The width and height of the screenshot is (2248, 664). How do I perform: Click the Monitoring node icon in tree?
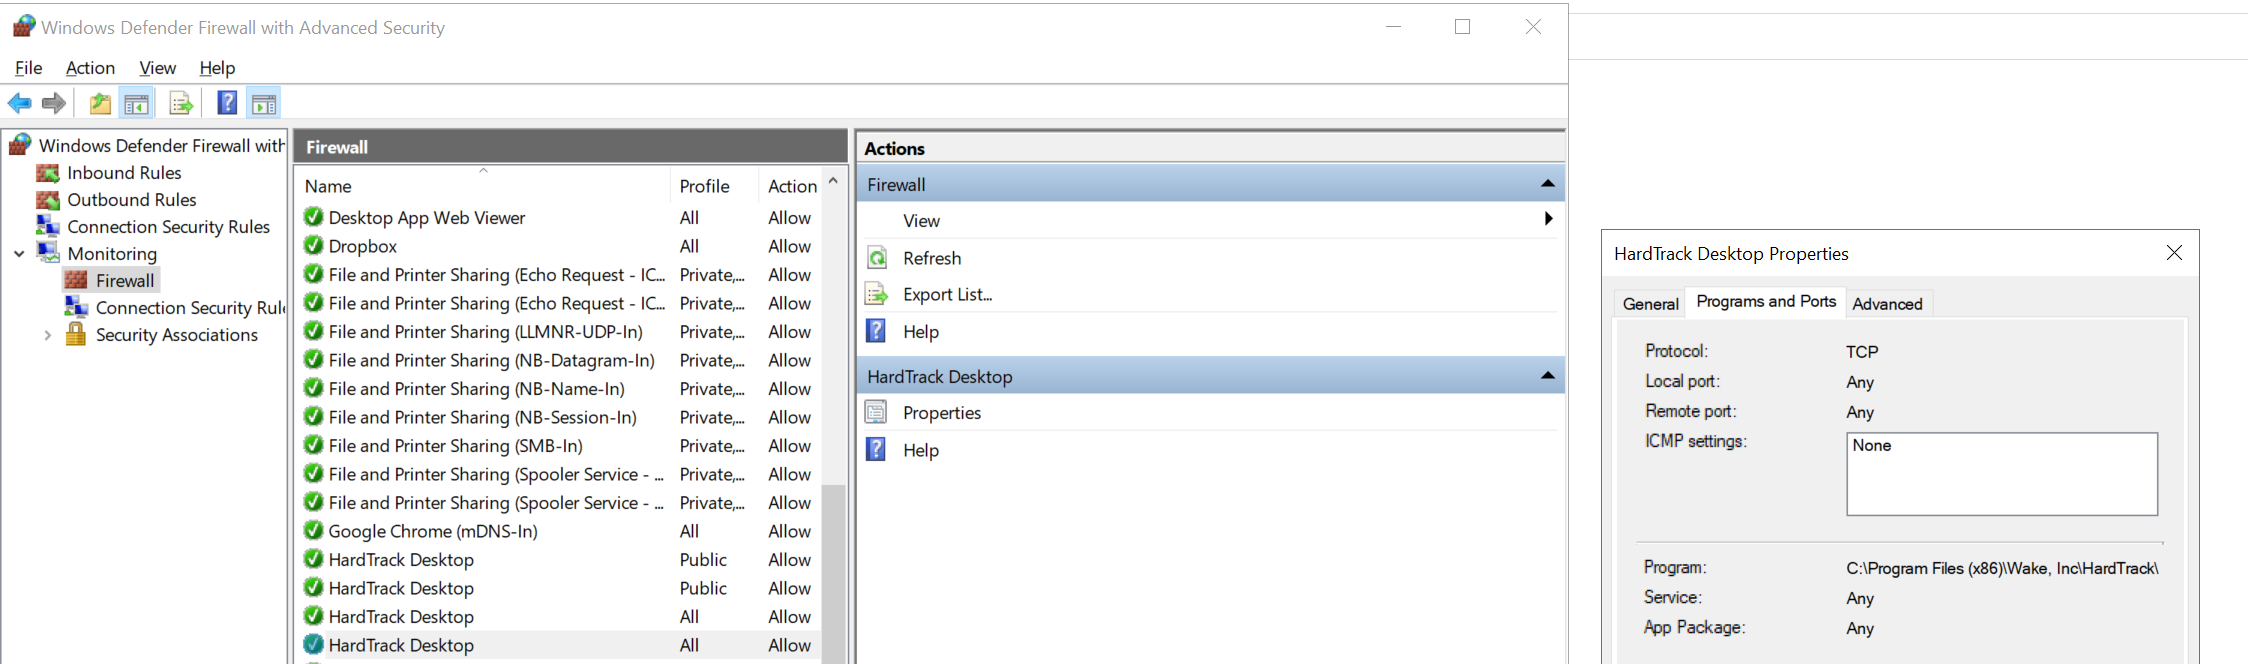48,253
